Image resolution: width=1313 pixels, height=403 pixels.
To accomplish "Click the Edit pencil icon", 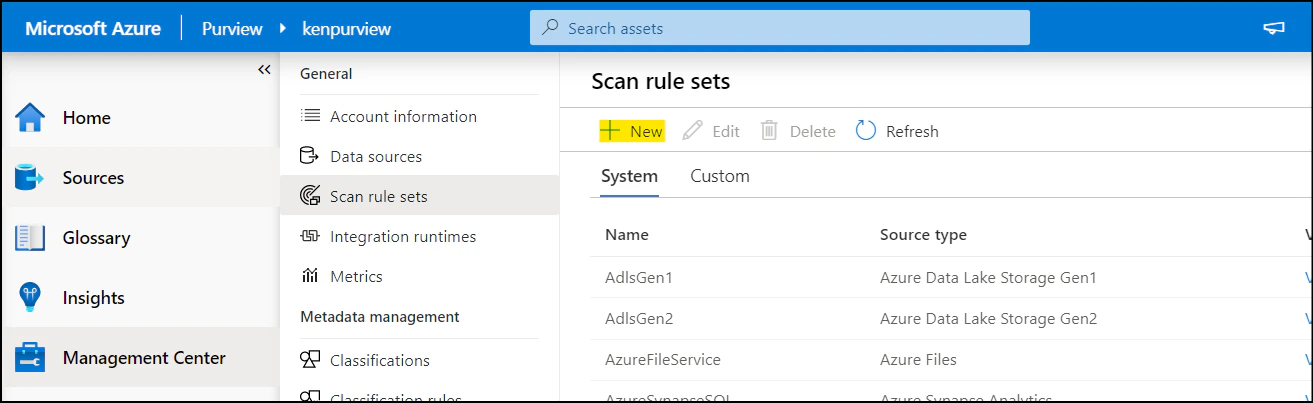I will coord(692,131).
